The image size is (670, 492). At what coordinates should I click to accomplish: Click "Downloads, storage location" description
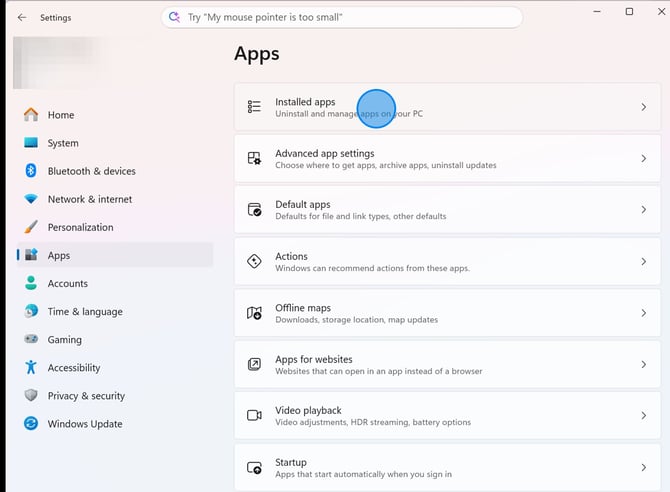[356, 320]
